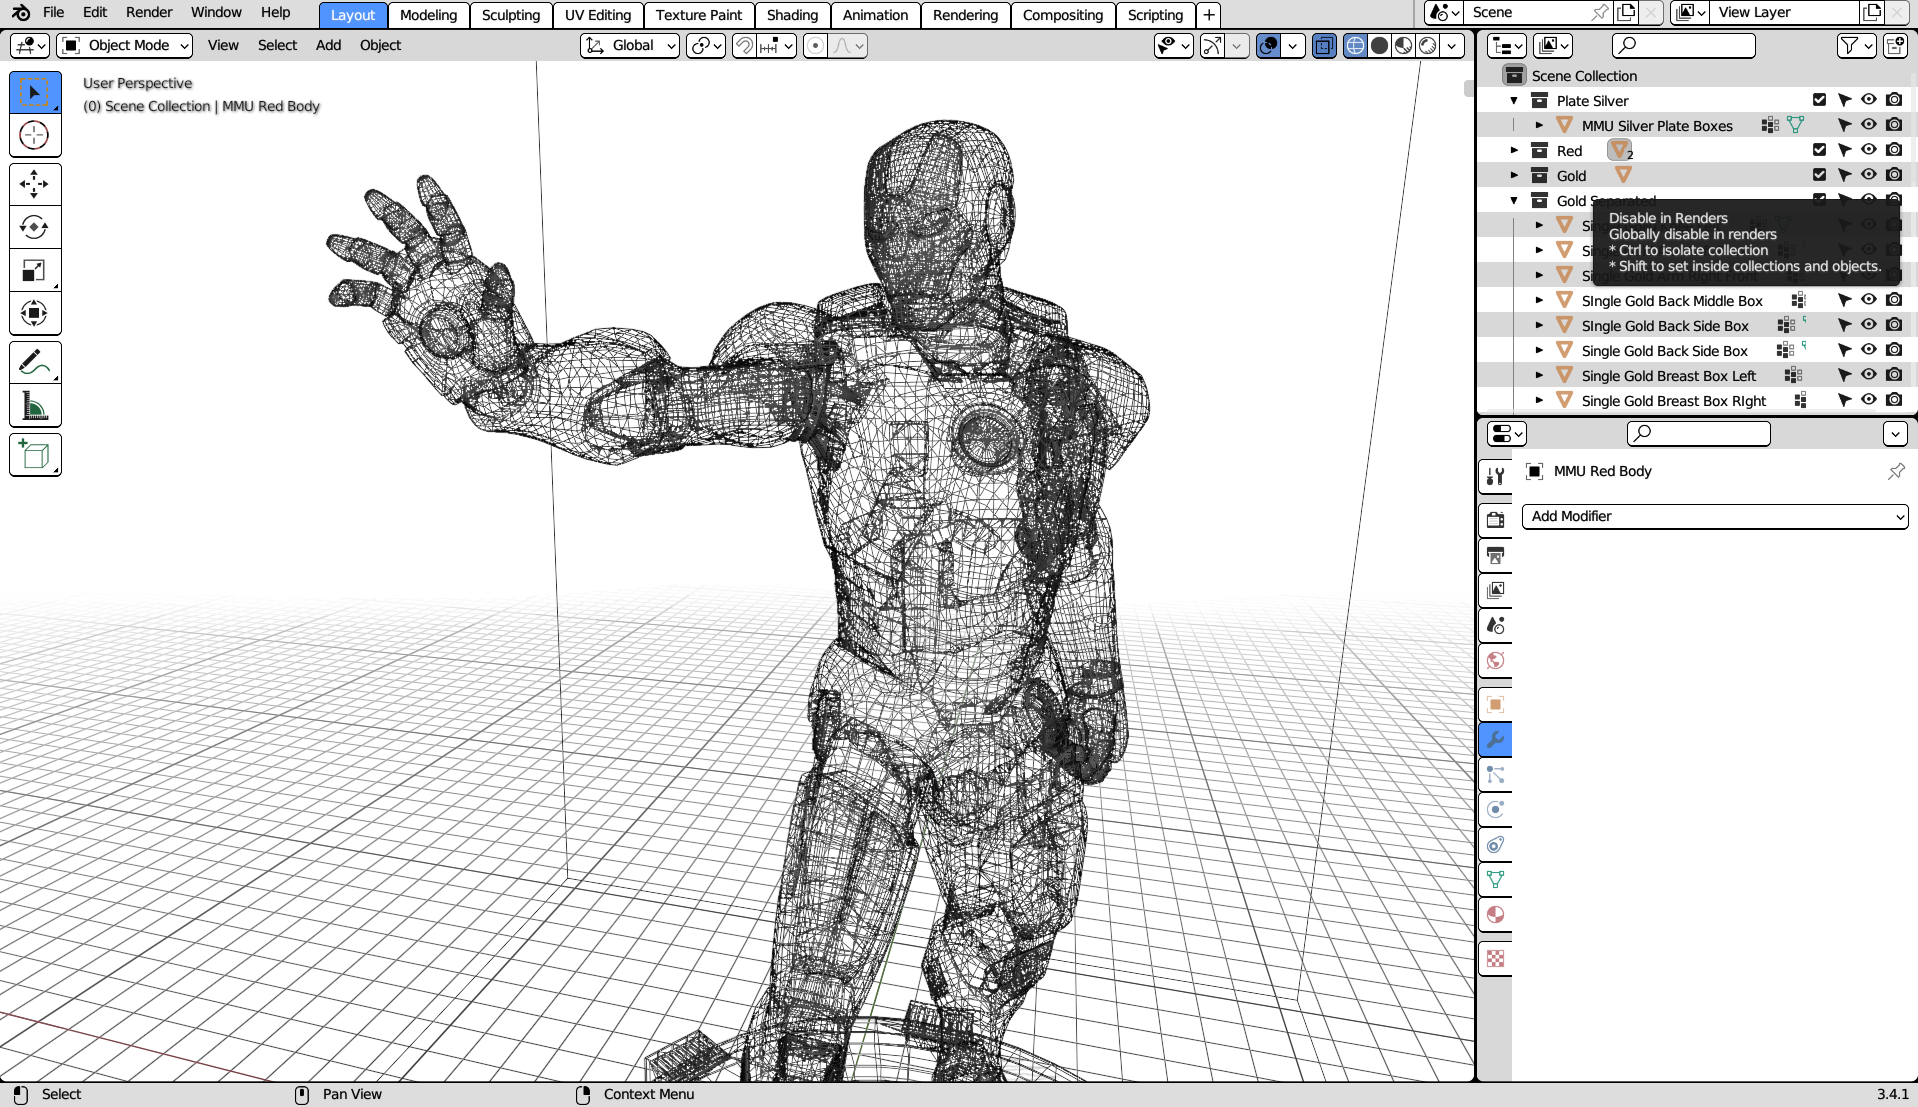1918x1107 pixels.
Task: Open the View Layer properties tab
Action: click(1495, 590)
